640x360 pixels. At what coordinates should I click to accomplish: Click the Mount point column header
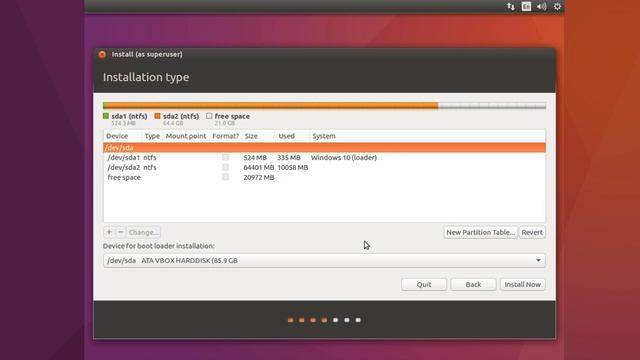pyautogui.click(x=186, y=136)
